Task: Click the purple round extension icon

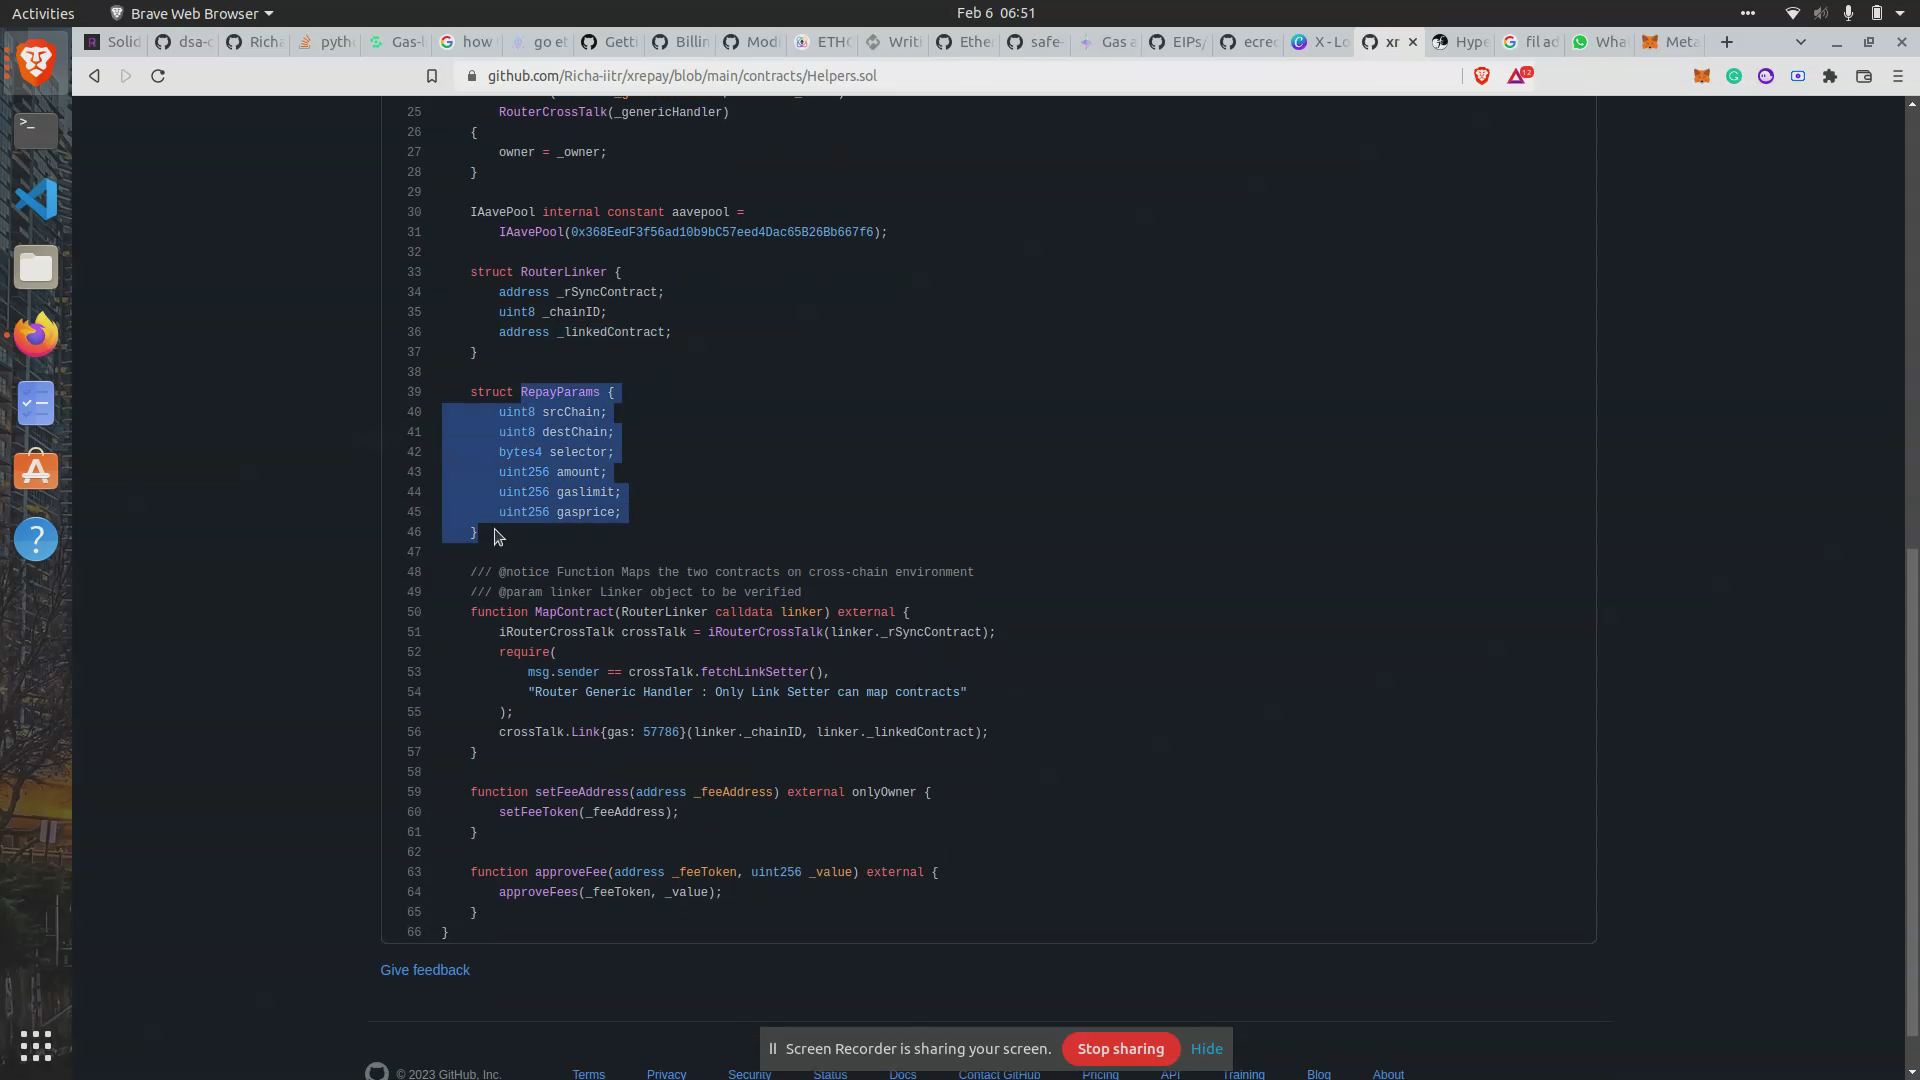Action: (1766, 76)
